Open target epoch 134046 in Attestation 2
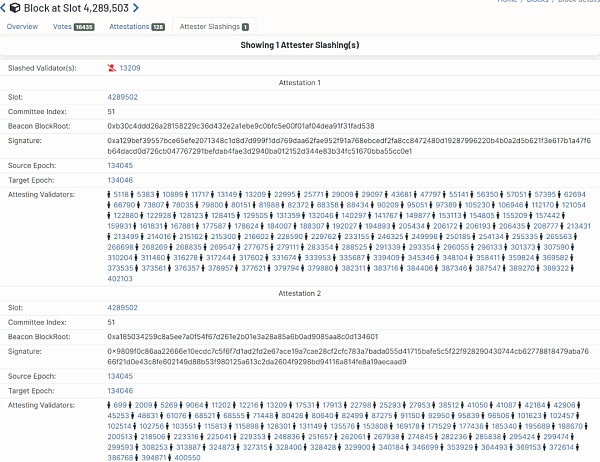The width and height of the screenshot is (600, 462). 120,390
